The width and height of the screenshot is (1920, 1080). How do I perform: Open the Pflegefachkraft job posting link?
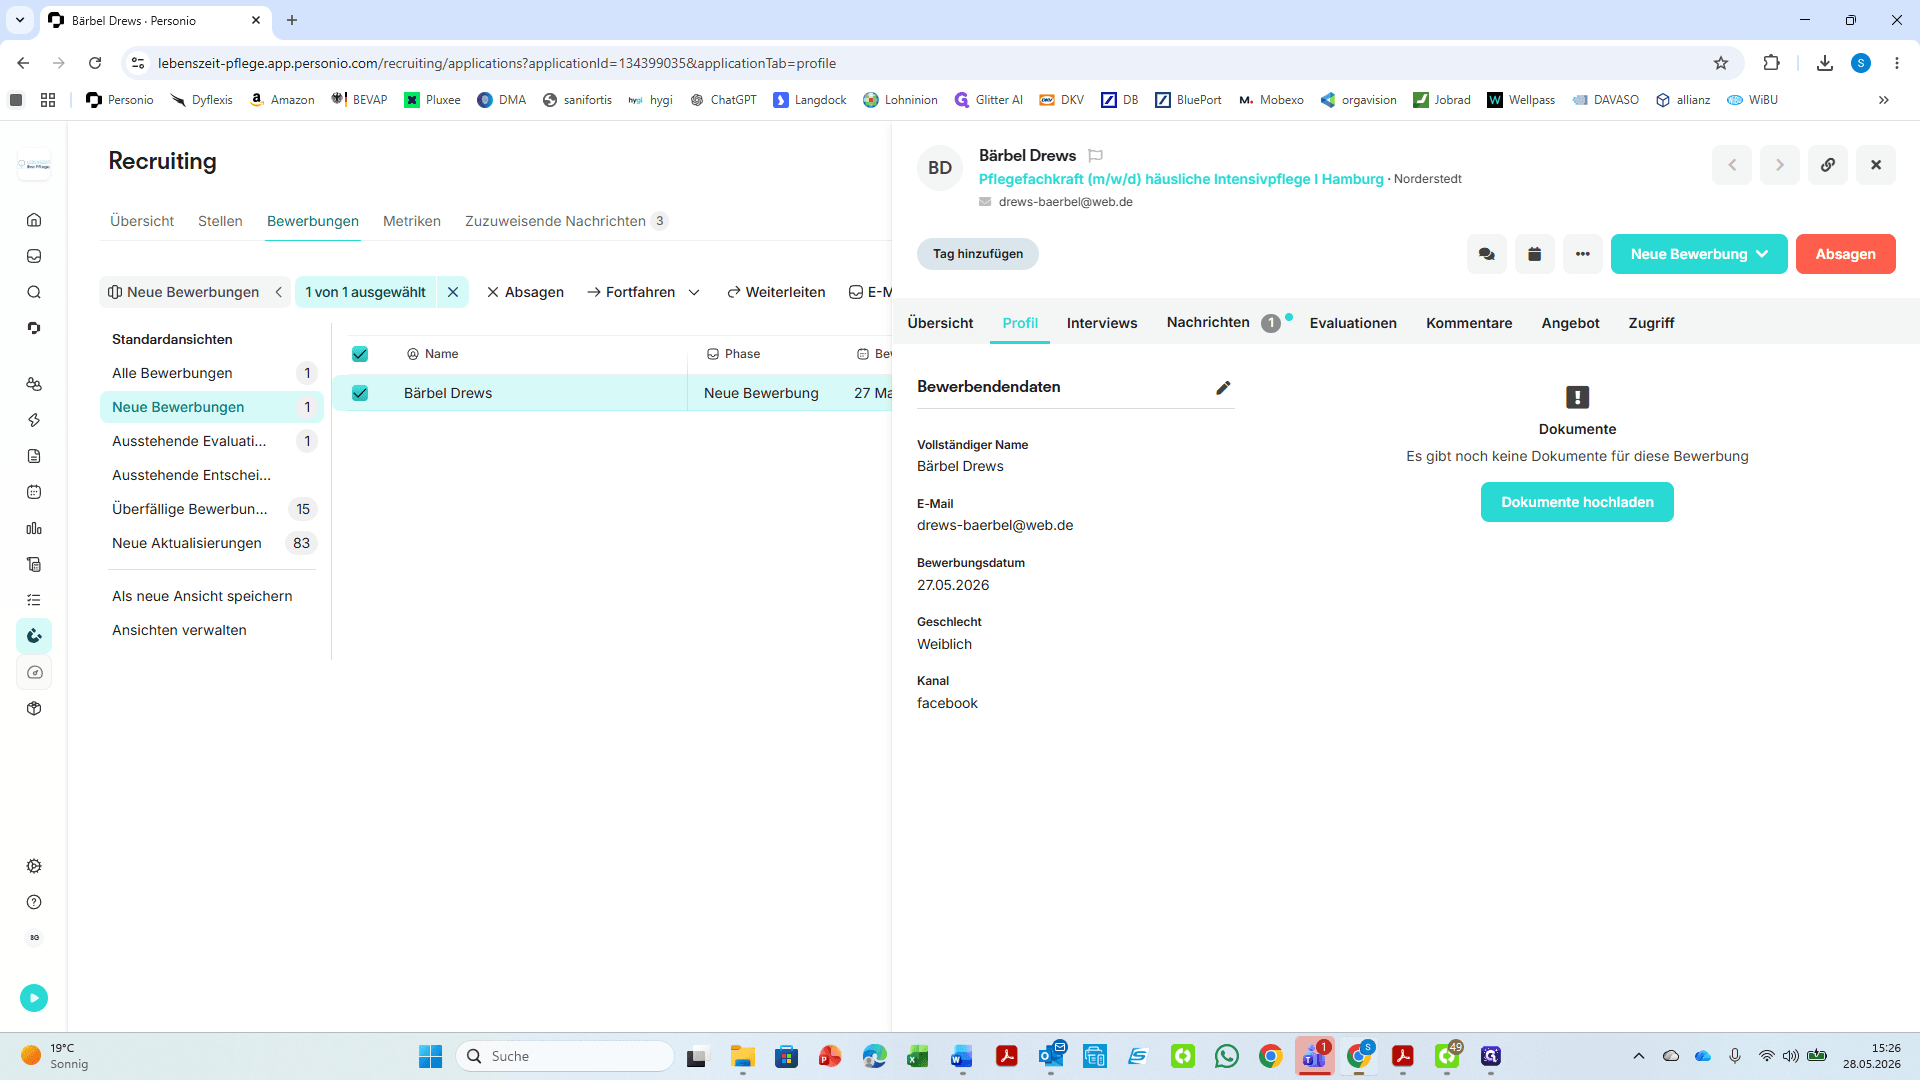(1181, 179)
